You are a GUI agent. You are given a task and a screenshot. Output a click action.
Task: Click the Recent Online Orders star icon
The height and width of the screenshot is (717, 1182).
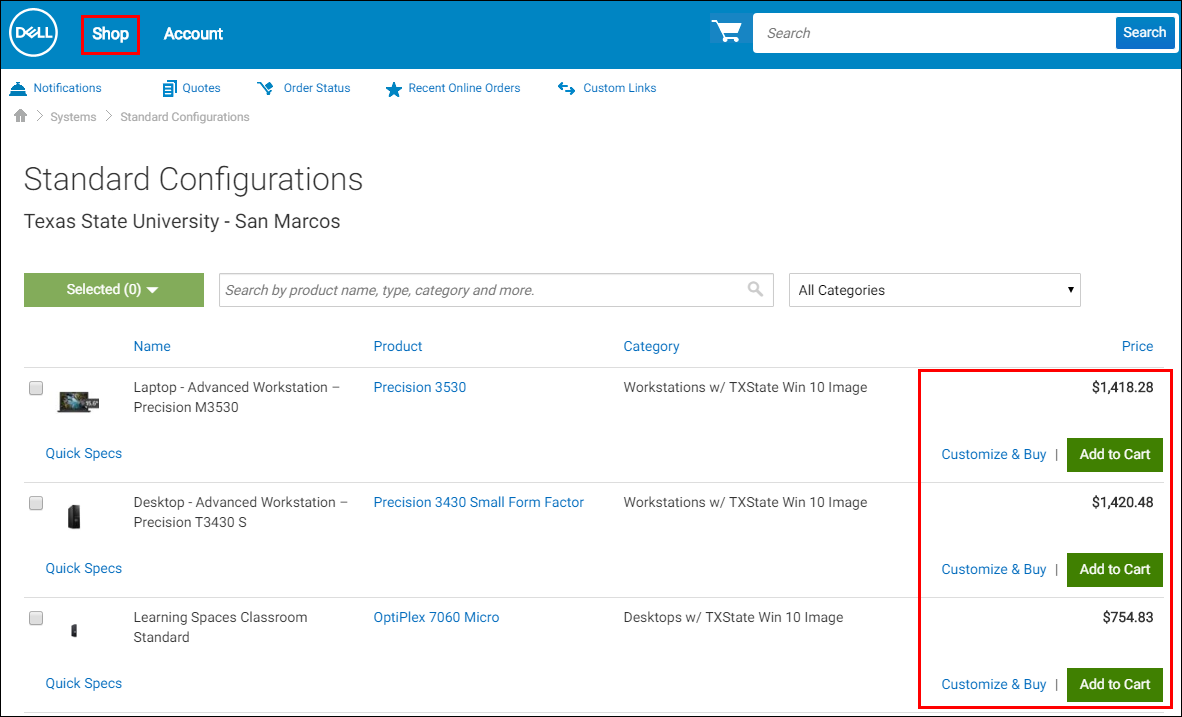click(393, 90)
